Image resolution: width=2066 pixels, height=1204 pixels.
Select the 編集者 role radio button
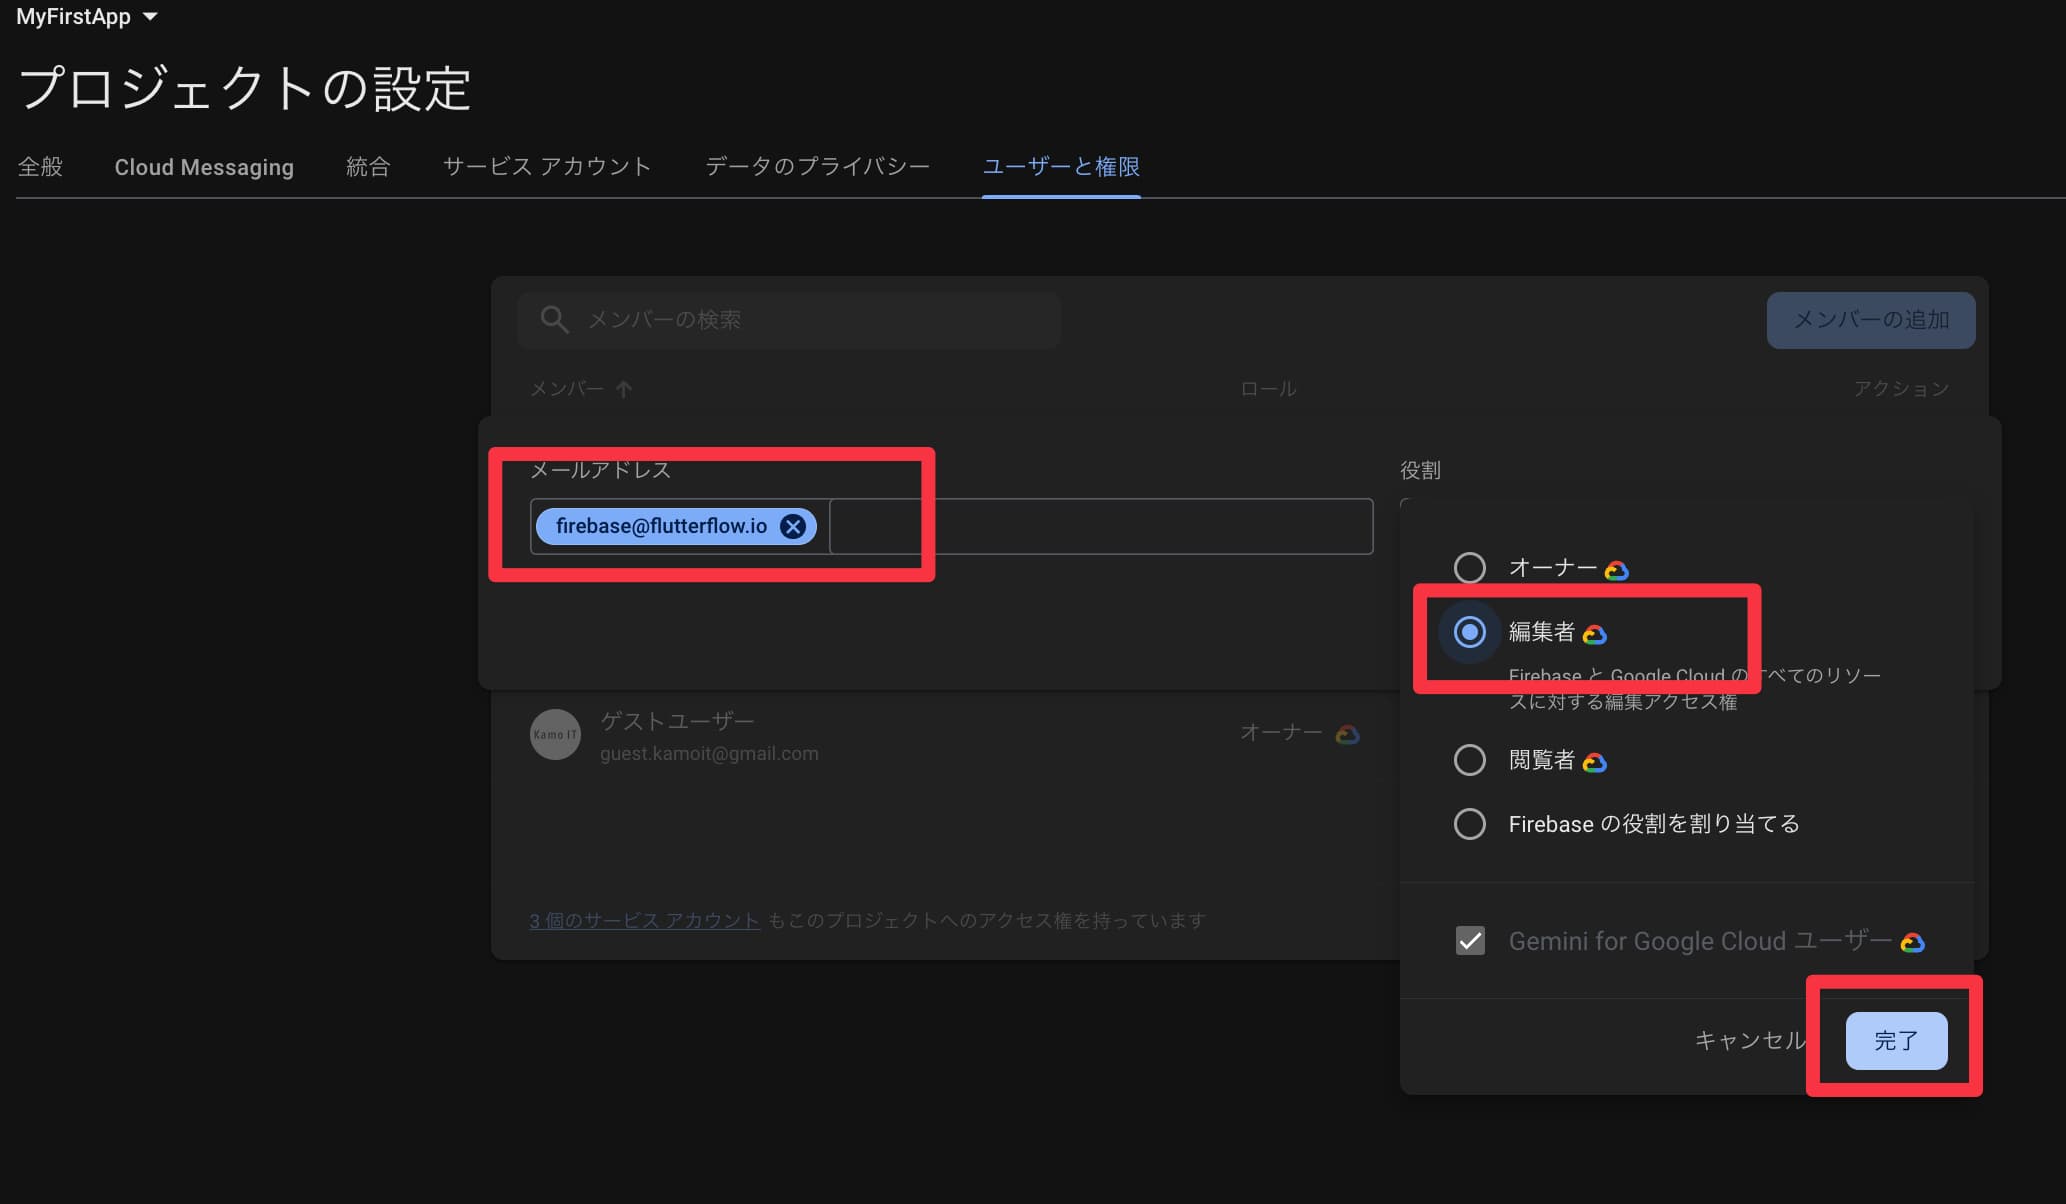coord(1470,632)
